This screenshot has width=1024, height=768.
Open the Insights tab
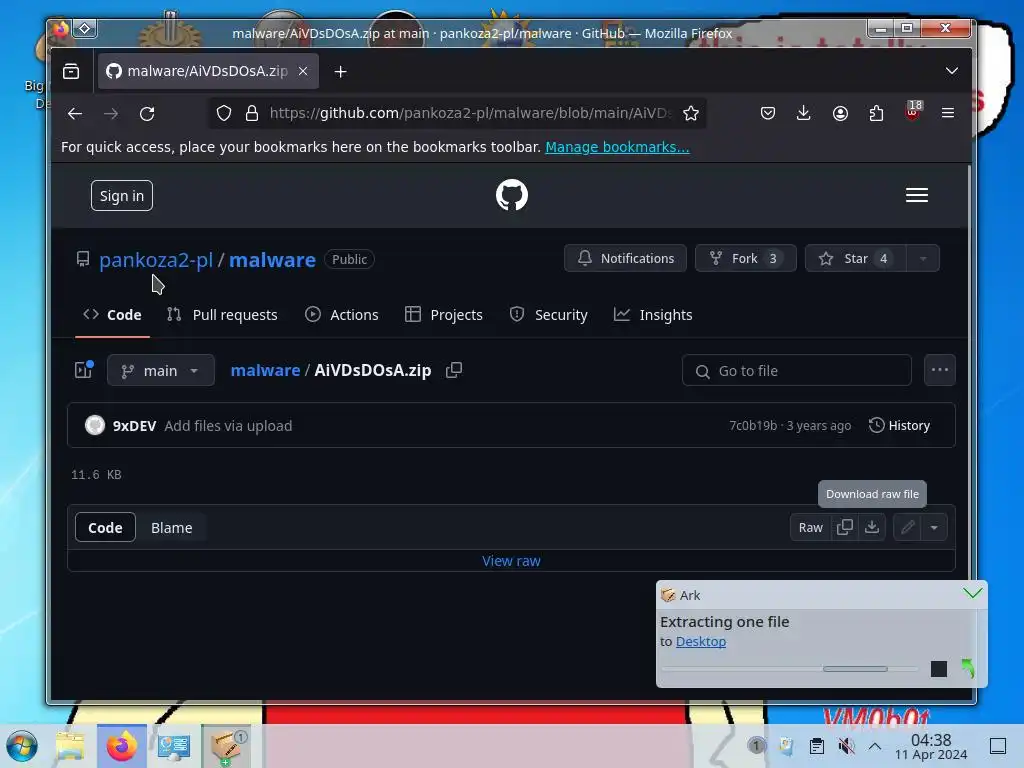[653, 315]
